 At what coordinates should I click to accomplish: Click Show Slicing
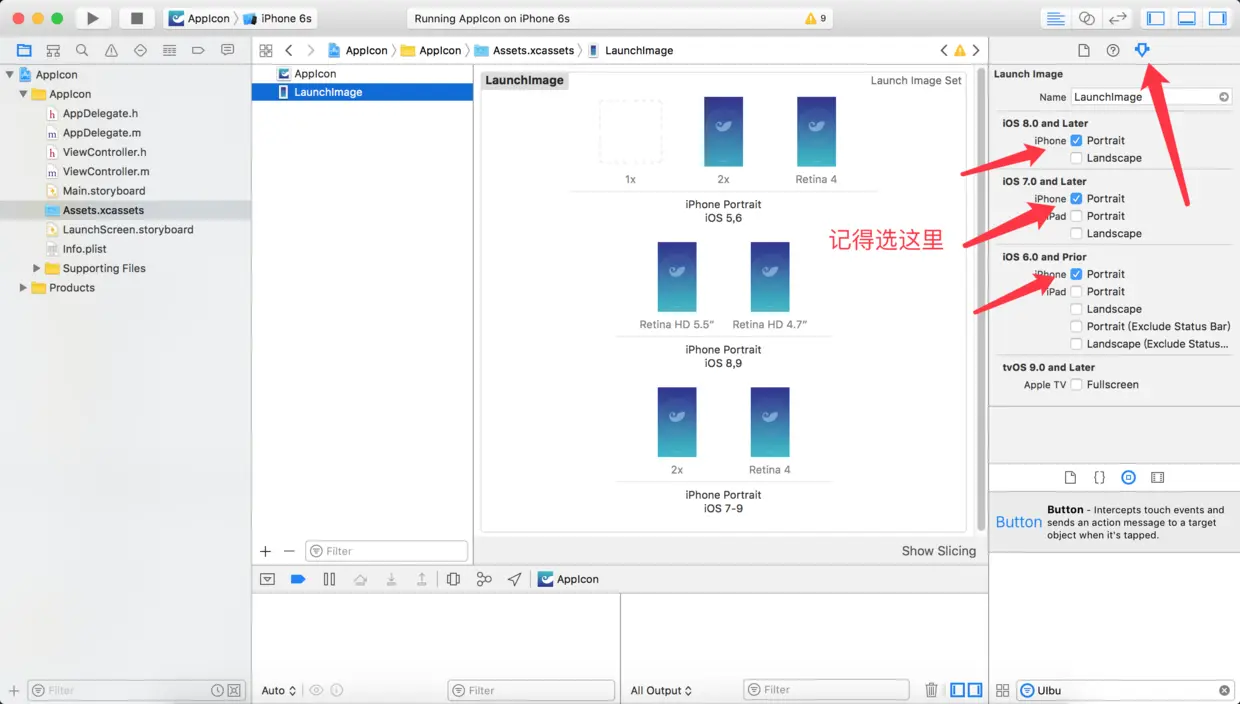tap(938, 550)
